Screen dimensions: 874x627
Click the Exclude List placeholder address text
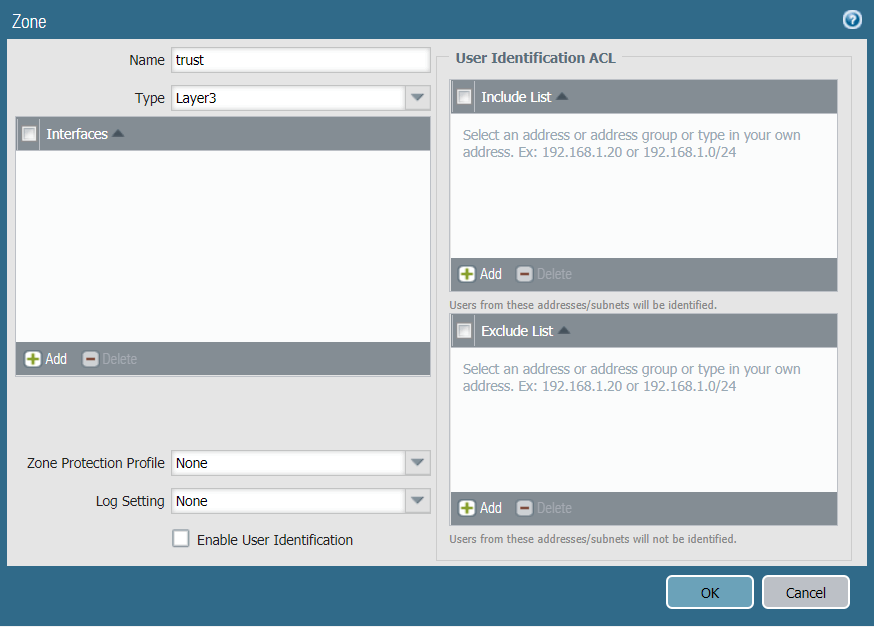click(x=632, y=378)
